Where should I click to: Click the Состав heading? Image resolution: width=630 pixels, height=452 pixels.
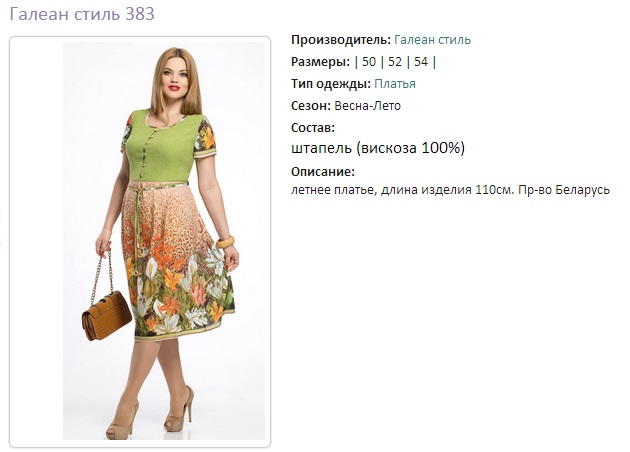point(313,128)
